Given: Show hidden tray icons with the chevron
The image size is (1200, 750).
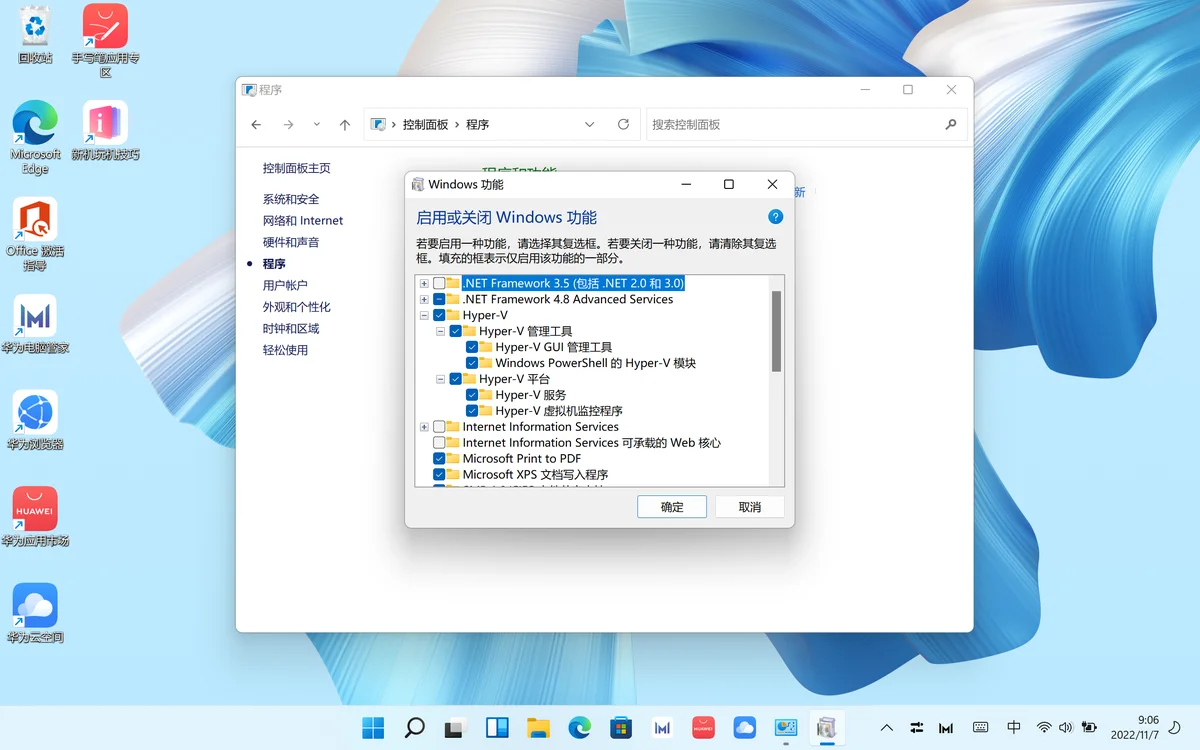Looking at the screenshot, I should [x=886, y=728].
